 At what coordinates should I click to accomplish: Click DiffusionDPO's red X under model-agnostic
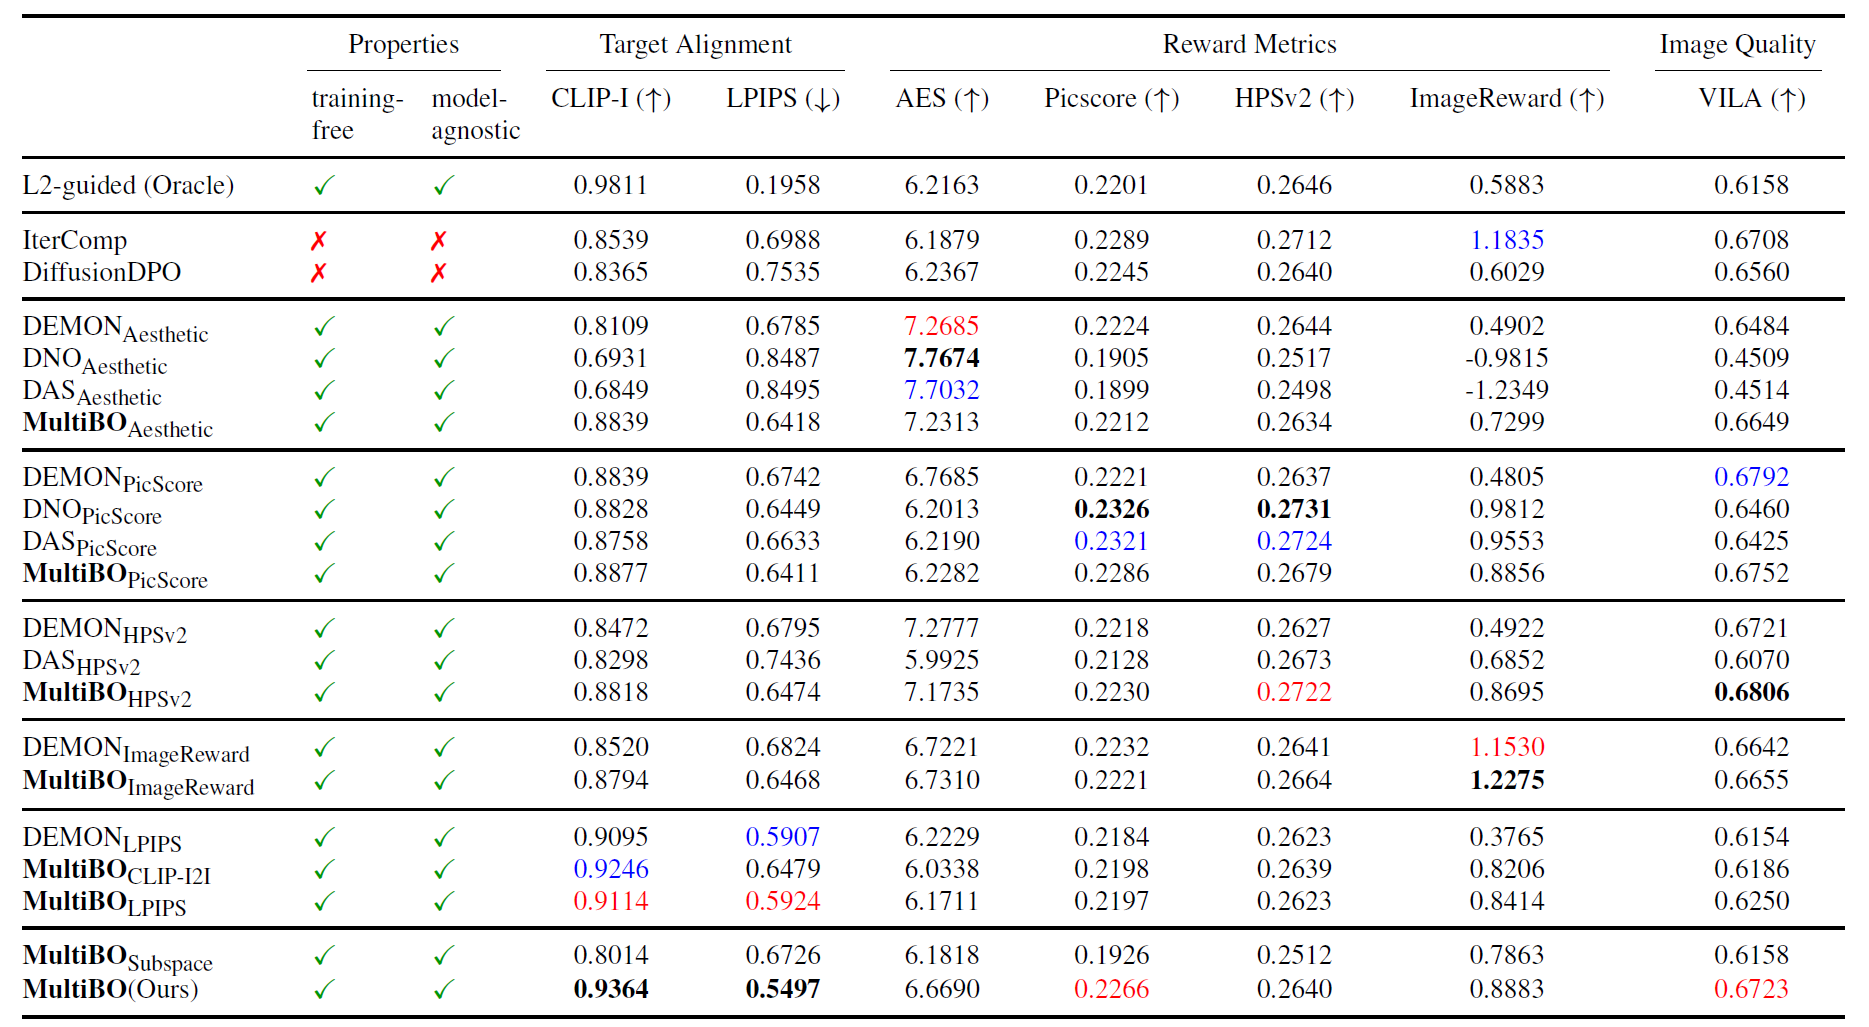pyautogui.click(x=438, y=273)
